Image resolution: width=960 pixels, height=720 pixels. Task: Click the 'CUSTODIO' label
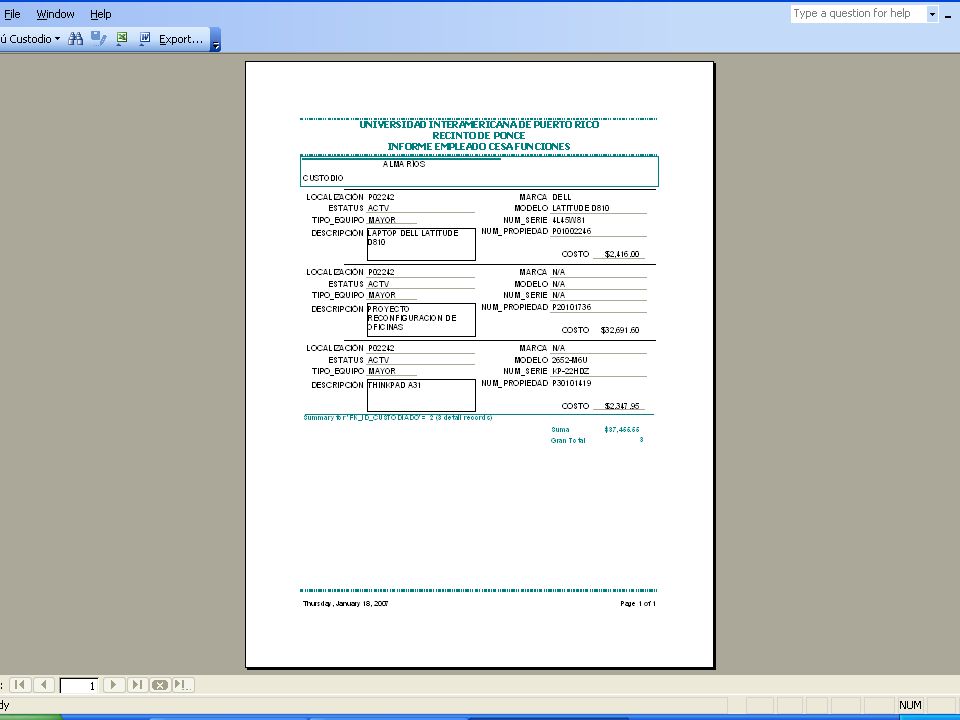pos(323,178)
